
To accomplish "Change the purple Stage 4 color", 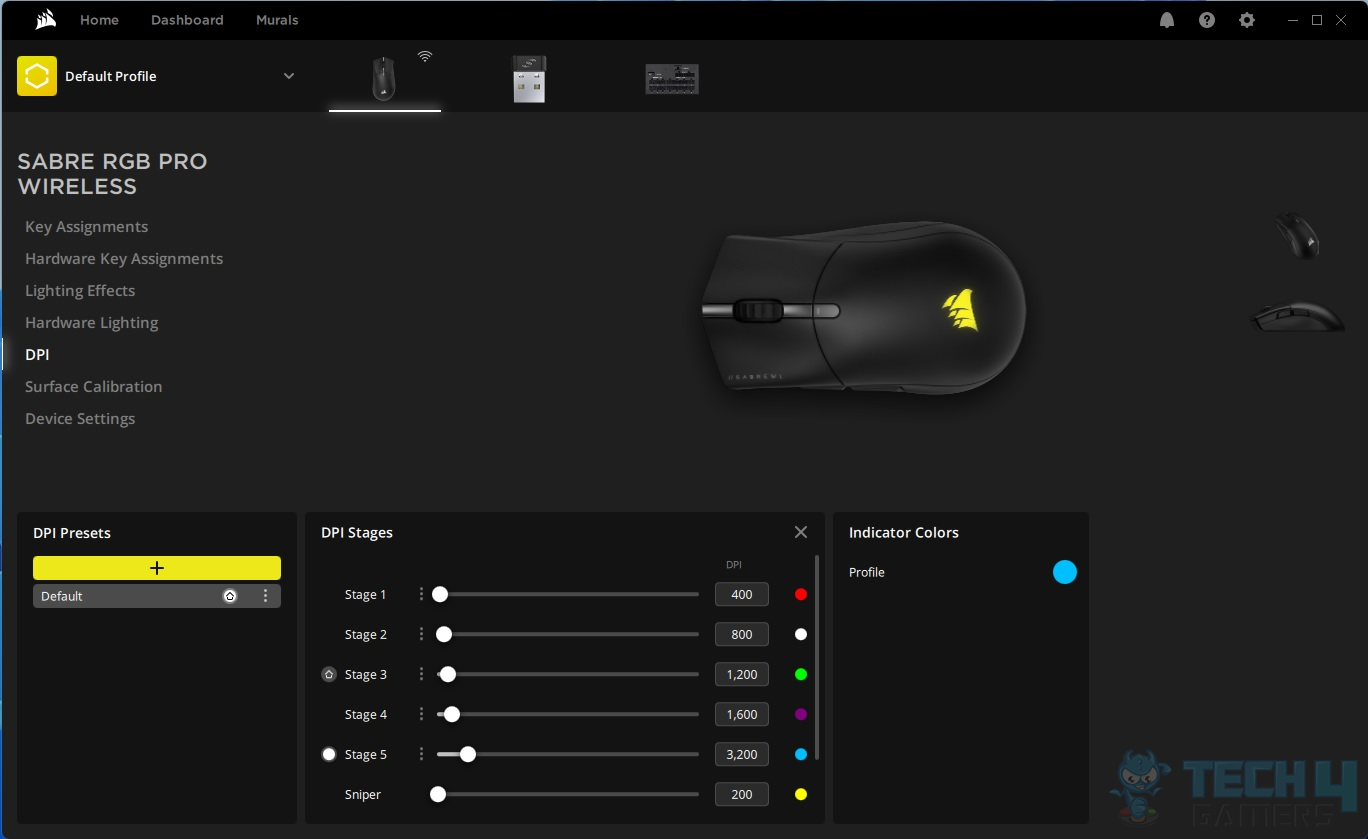I will (x=800, y=714).
